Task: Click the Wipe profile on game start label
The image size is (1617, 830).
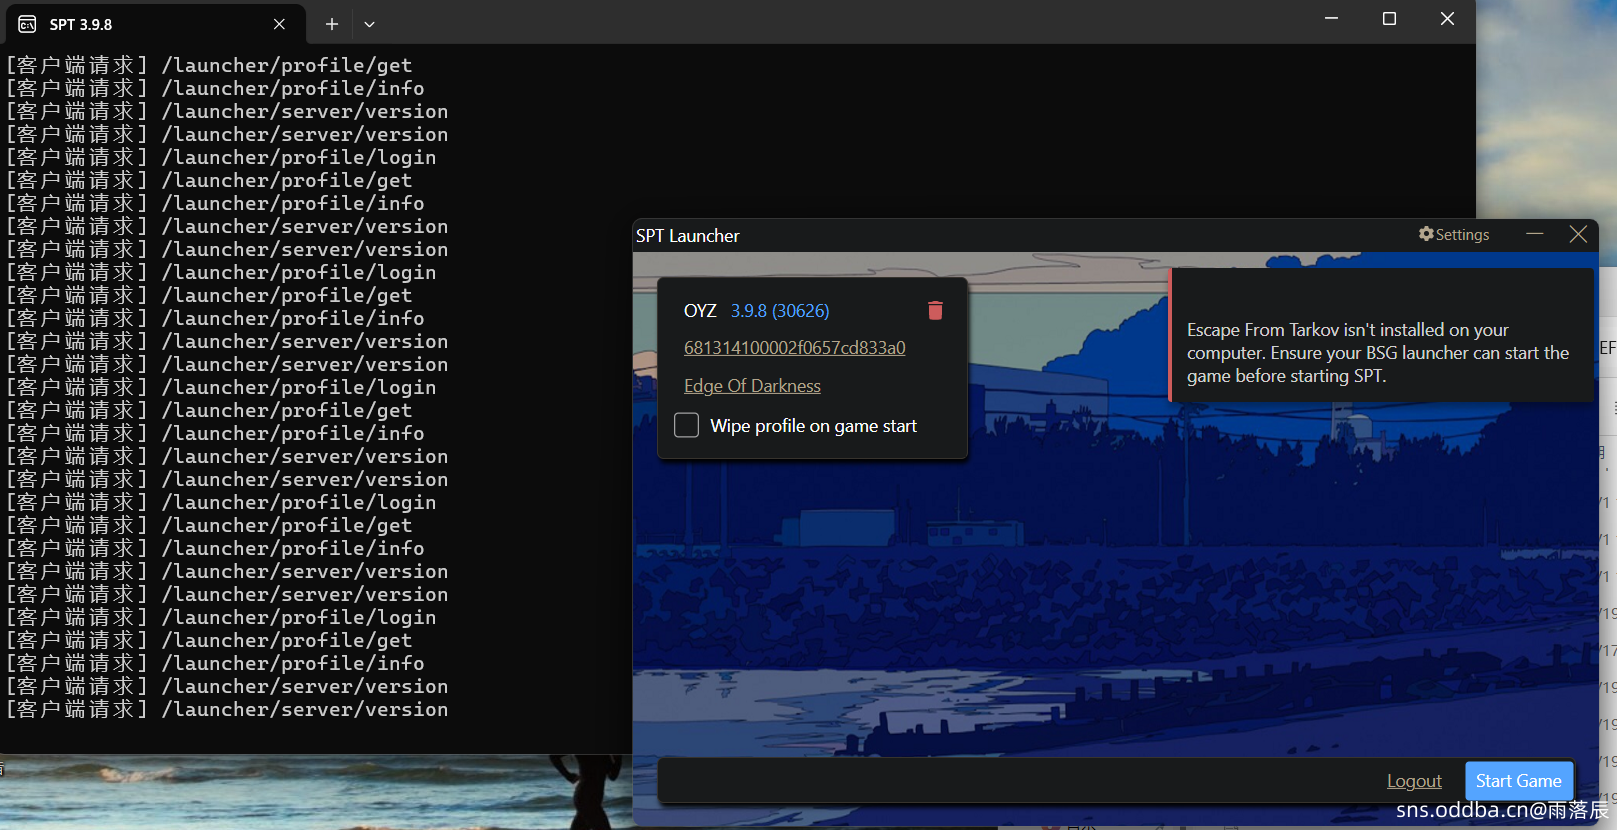Action: 813,426
